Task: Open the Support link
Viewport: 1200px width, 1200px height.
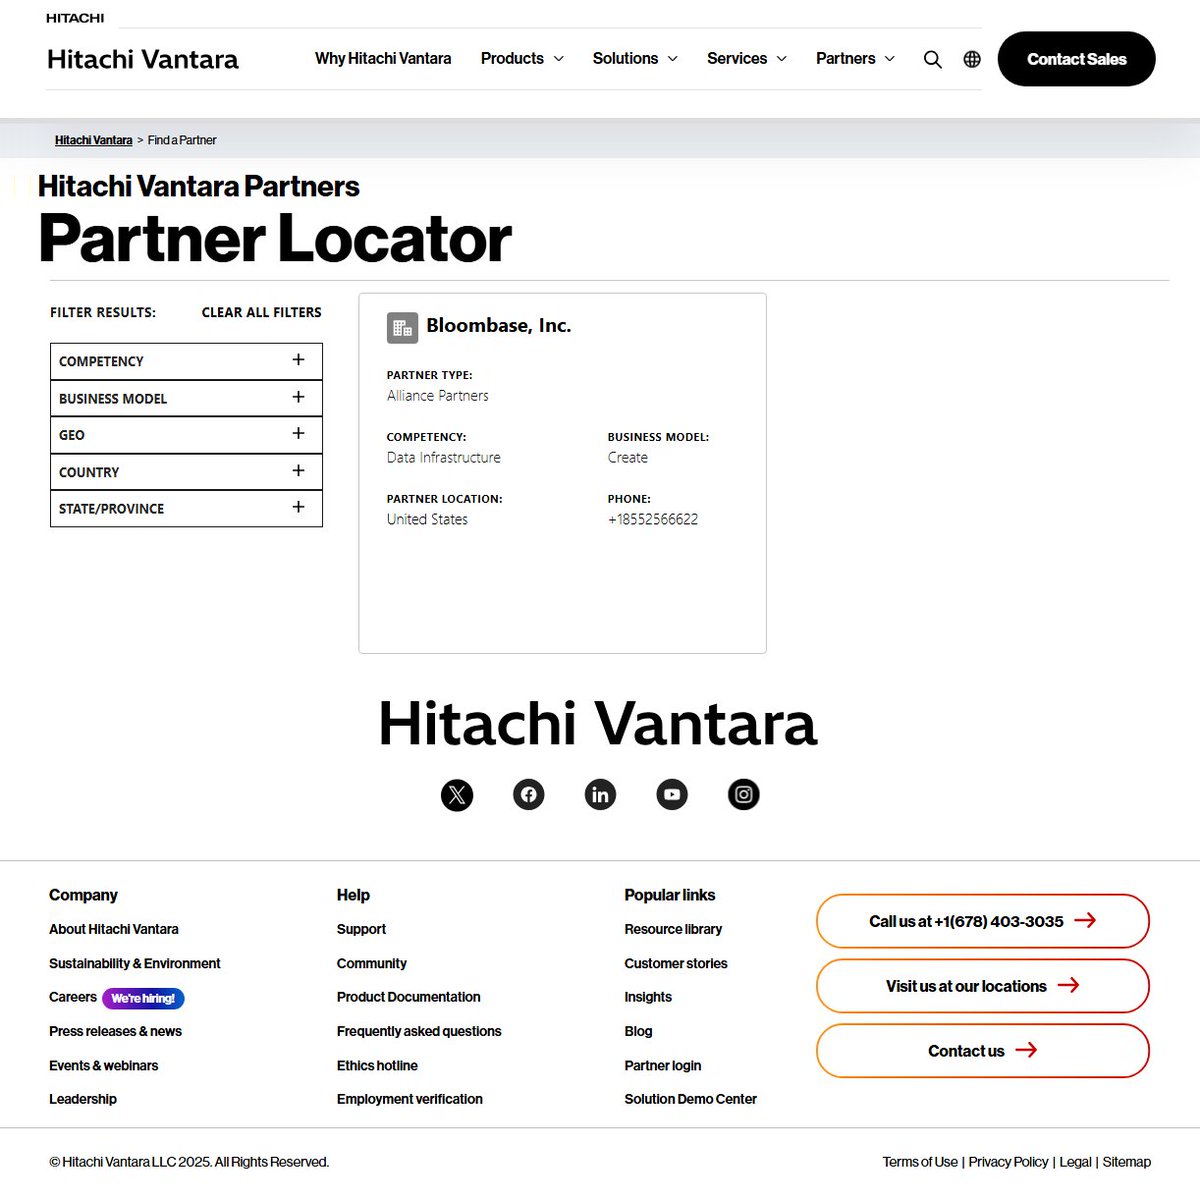Action: pos(361,929)
